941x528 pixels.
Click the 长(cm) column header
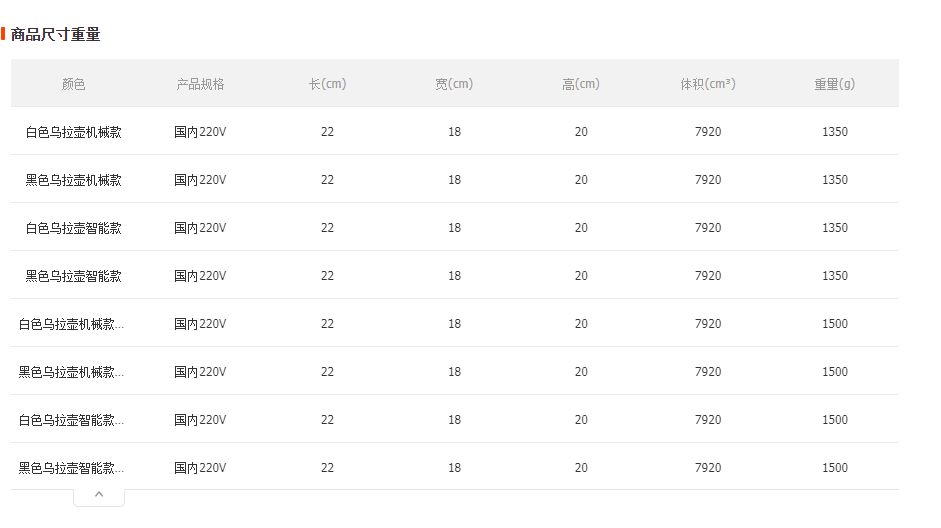(328, 84)
